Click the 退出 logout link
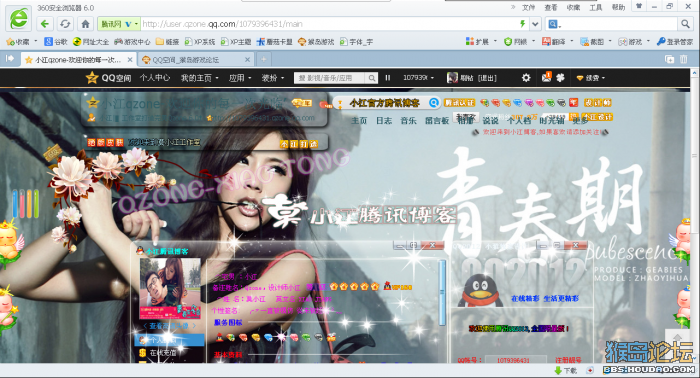The image size is (700, 378). (x=487, y=78)
